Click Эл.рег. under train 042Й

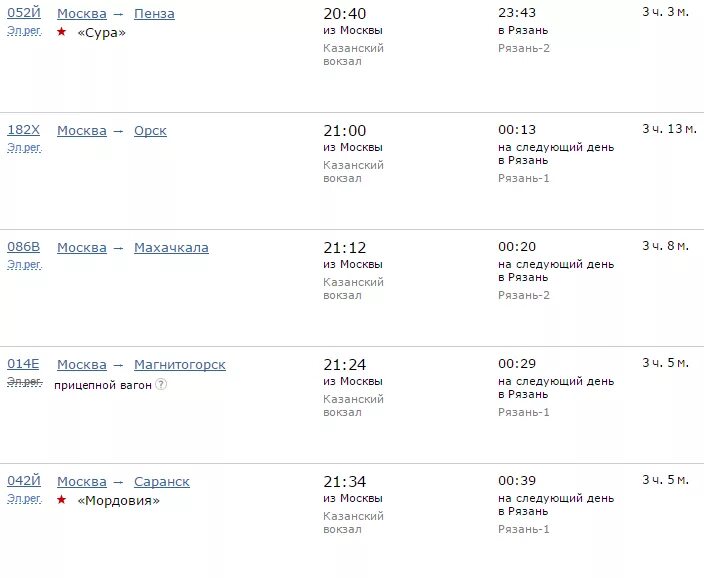click(24, 499)
